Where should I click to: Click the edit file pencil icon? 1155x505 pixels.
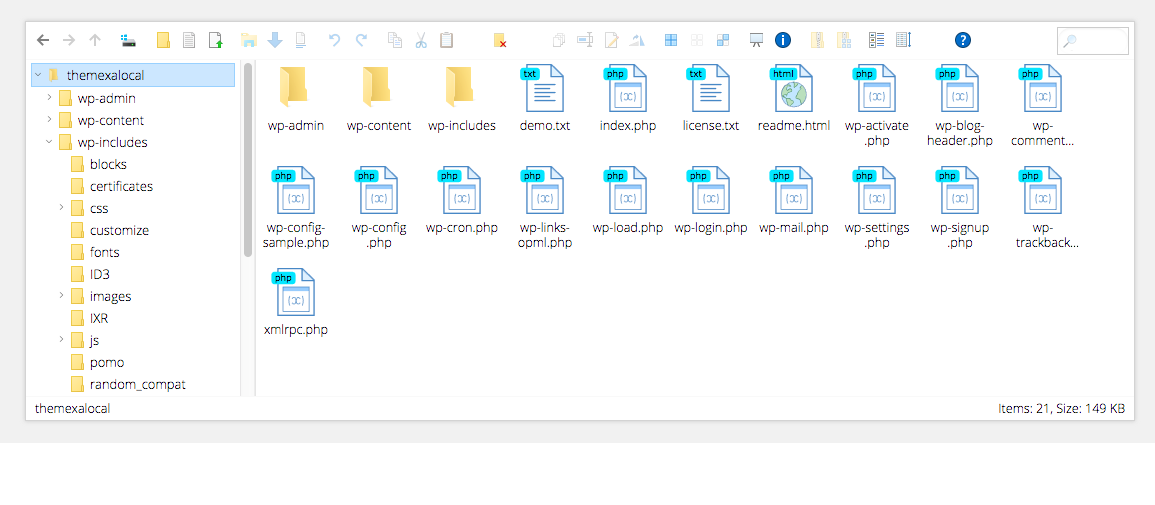coord(611,40)
